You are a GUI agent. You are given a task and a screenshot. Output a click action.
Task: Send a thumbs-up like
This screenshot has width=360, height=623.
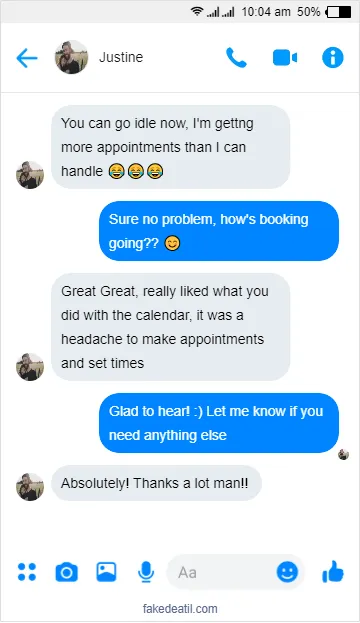tap(333, 571)
